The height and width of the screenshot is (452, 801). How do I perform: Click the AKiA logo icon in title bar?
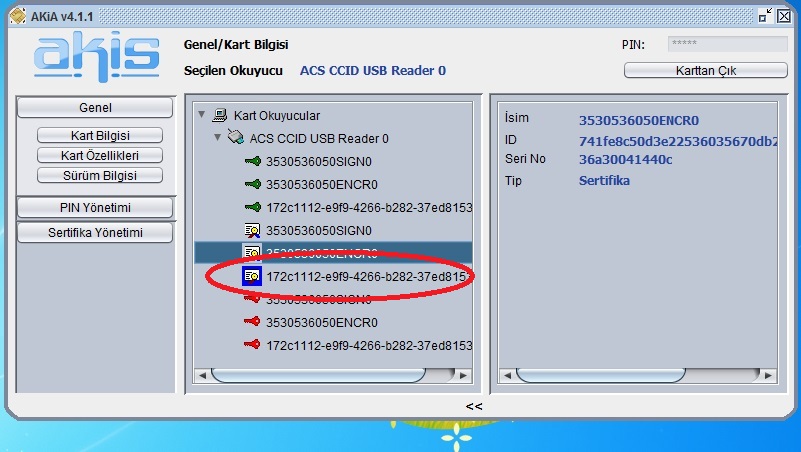(17, 14)
